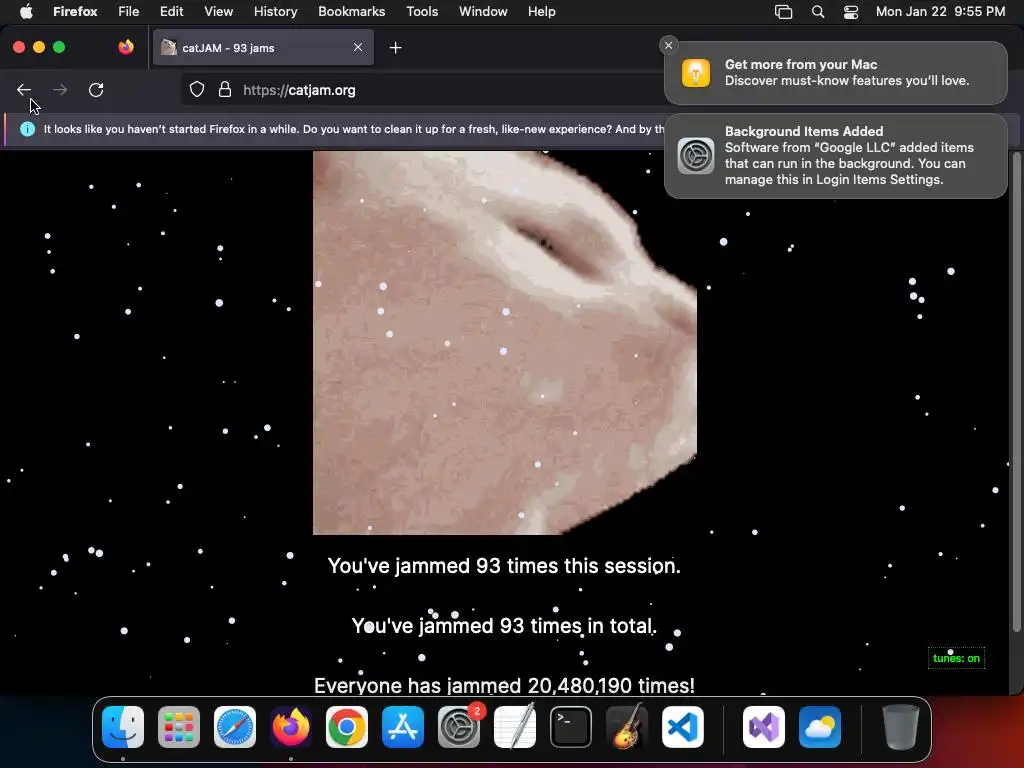Screen dimensions: 1024x768
Task: Open the Edit menu
Action: tap(172, 11)
